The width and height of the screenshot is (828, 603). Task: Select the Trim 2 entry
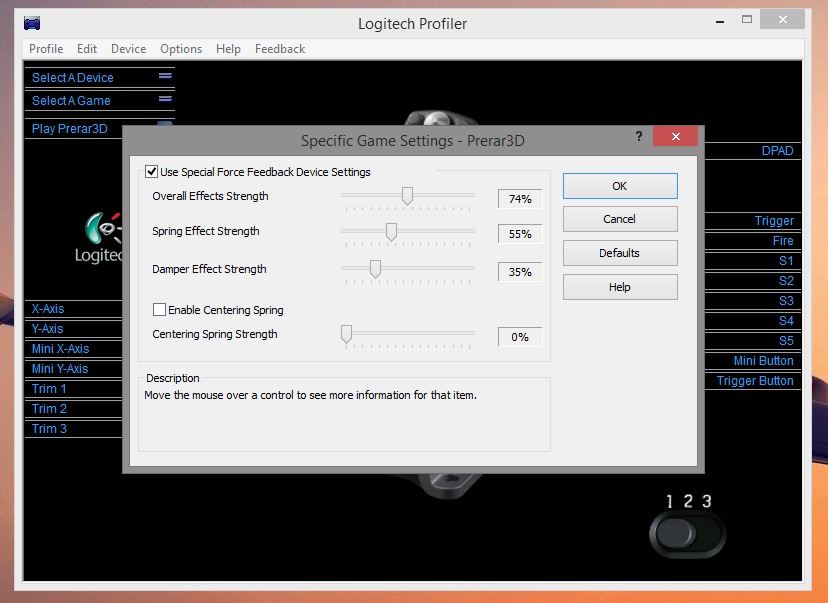[49, 409]
